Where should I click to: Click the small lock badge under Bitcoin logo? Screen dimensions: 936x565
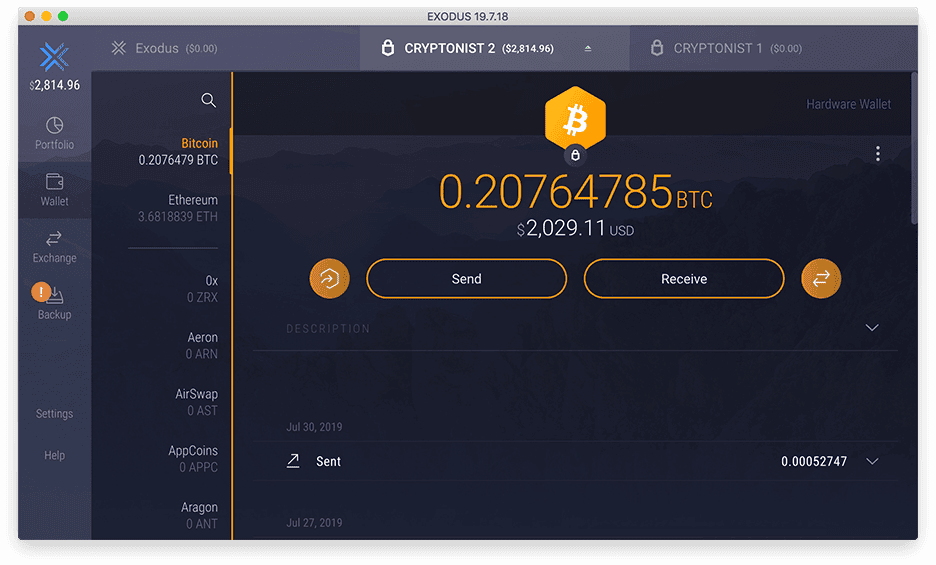[575, 155]
